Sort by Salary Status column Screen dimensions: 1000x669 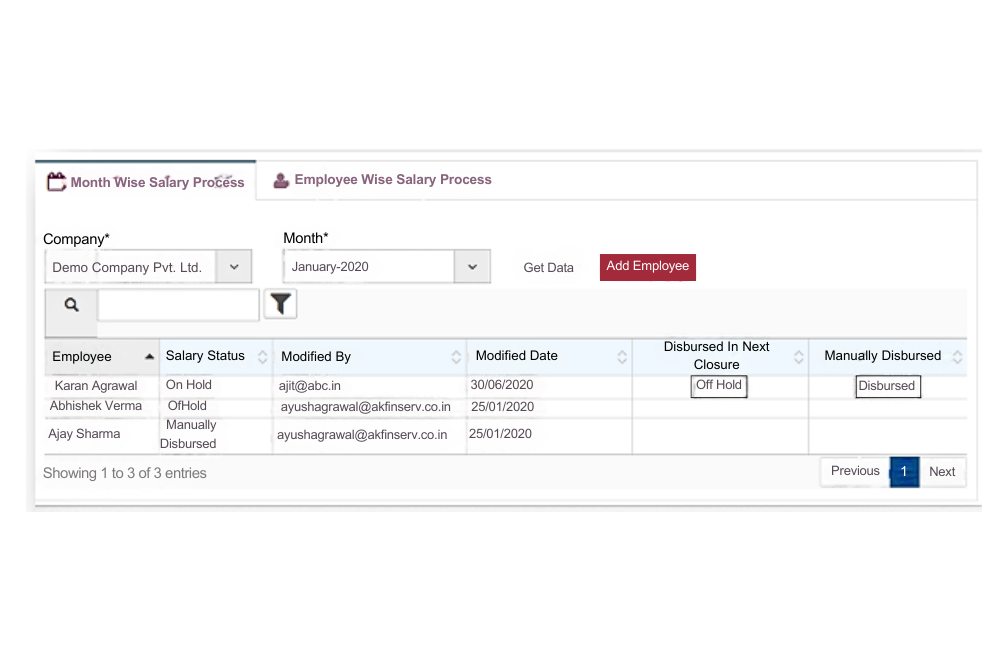(262, 357)
